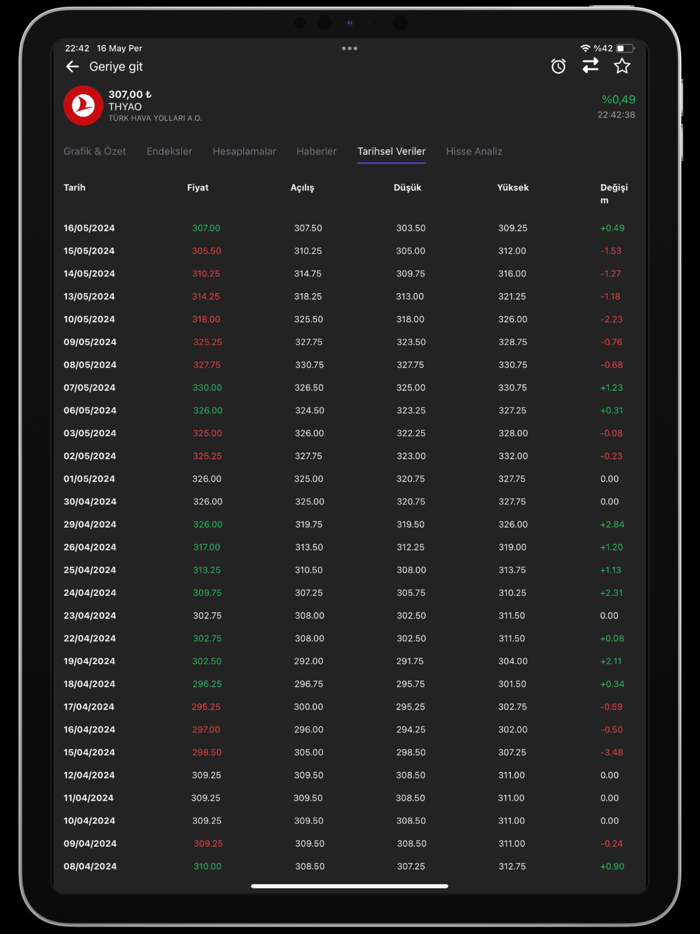
Task: Tap the 327.75 red price on 08/05/2024
Action: tap(207, 365)
